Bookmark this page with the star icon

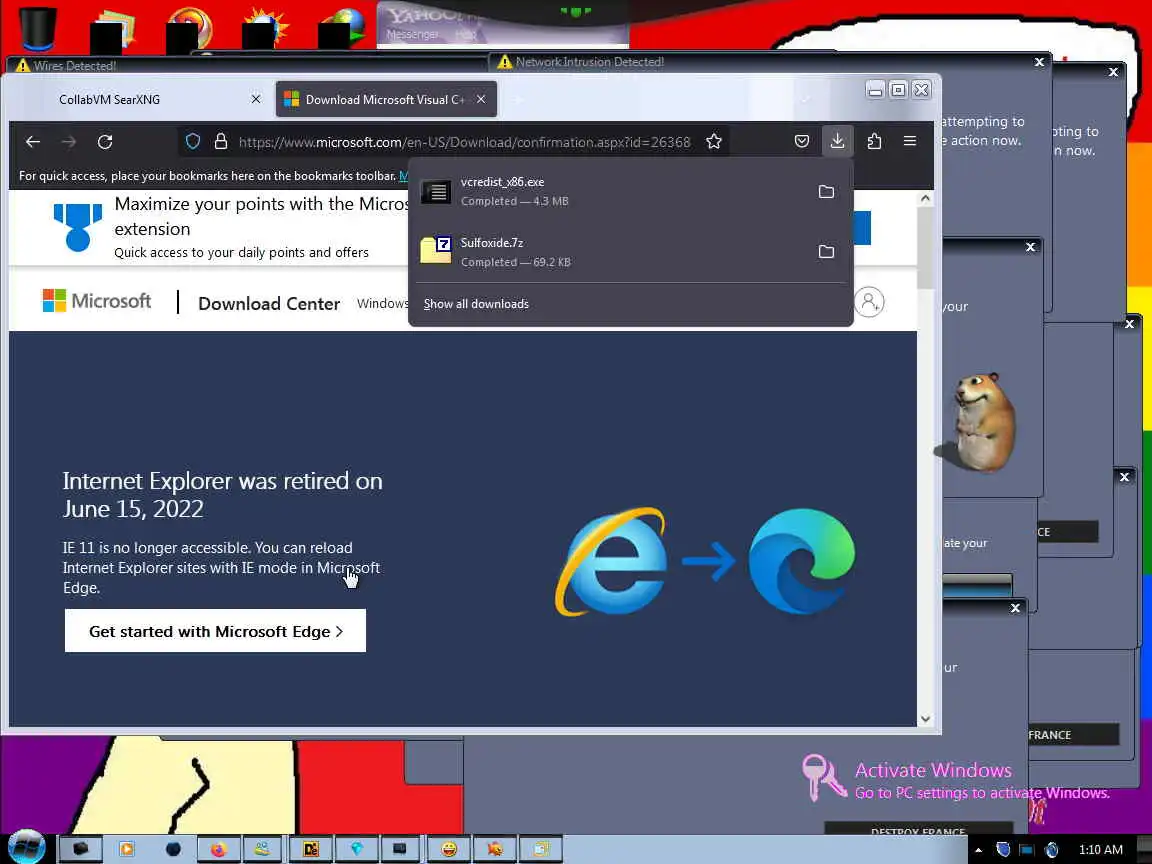713,142
